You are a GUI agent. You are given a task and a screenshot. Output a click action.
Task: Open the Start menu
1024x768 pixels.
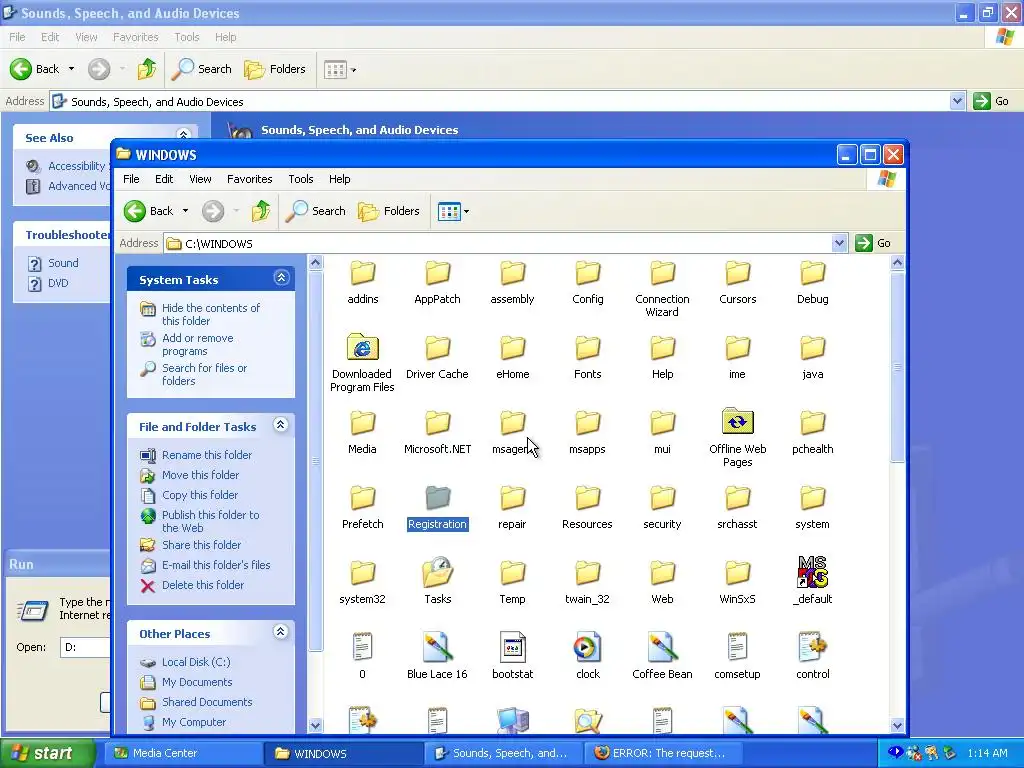pyautogui.click(x=47, y=753)
